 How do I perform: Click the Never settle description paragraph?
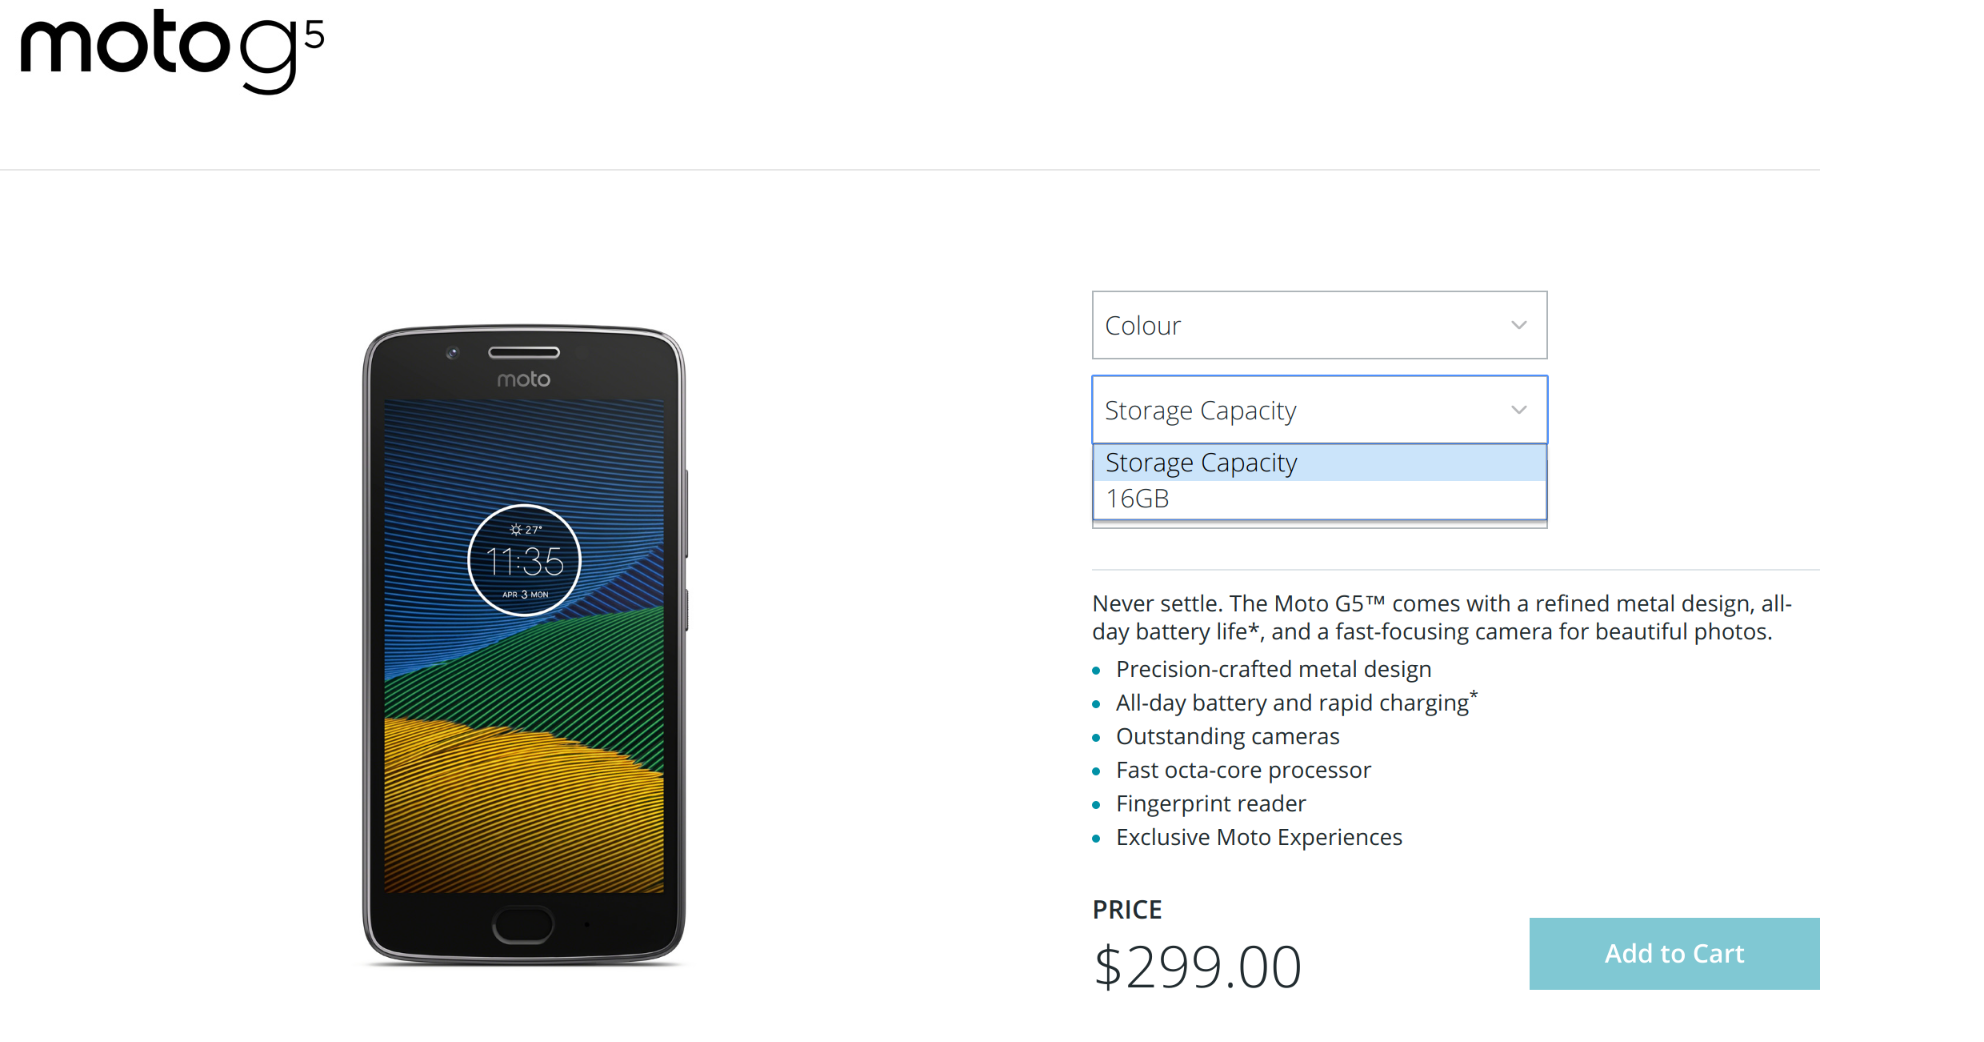point(1442,618)
